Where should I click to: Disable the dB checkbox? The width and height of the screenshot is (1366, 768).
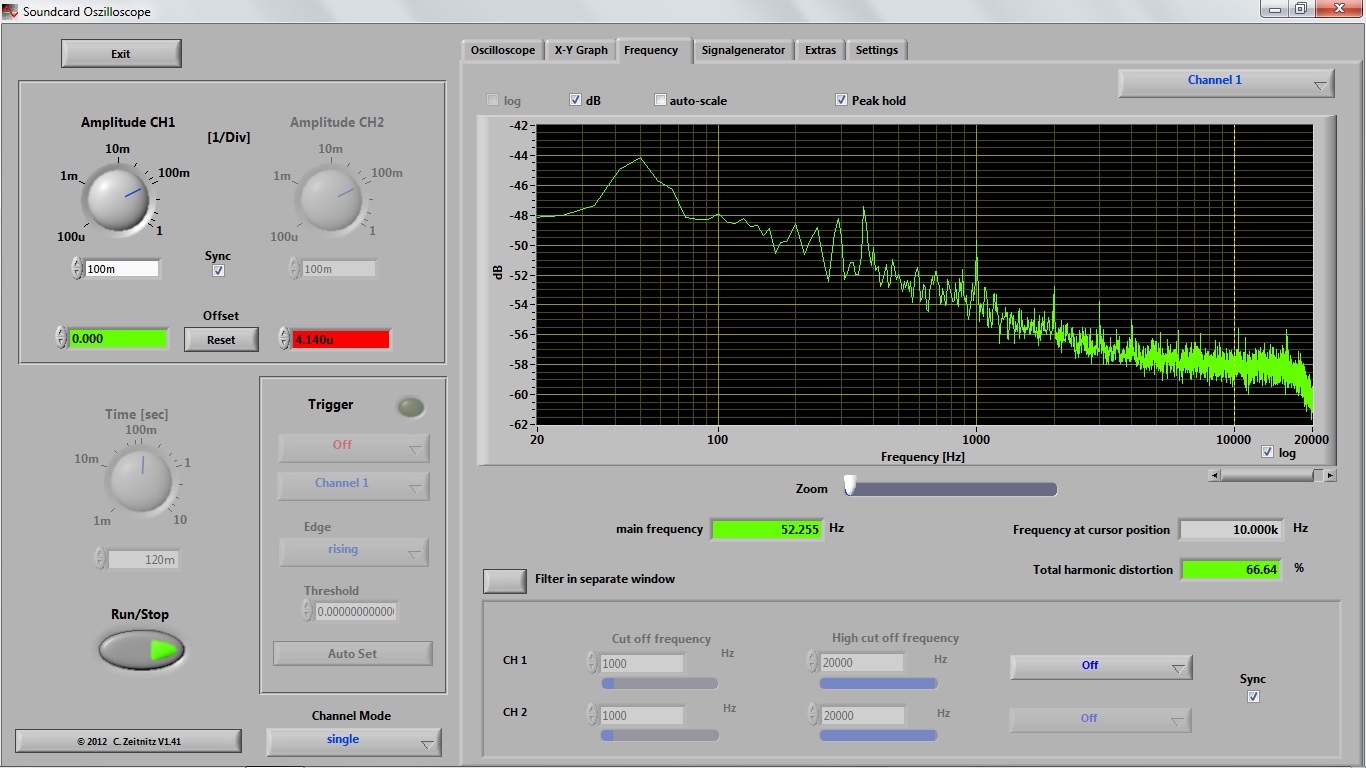tap(576, 100)
